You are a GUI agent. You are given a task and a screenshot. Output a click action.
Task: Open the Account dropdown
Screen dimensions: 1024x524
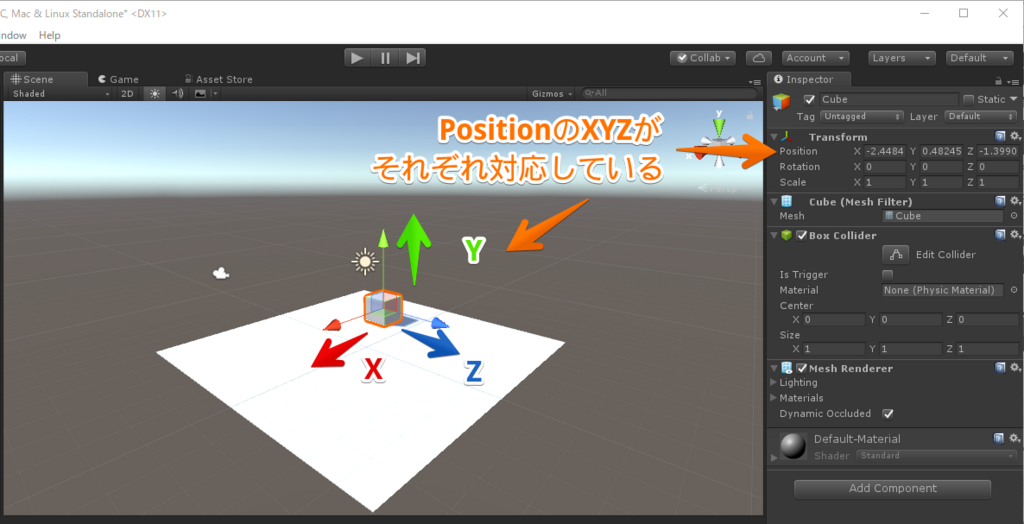(816, 58)
